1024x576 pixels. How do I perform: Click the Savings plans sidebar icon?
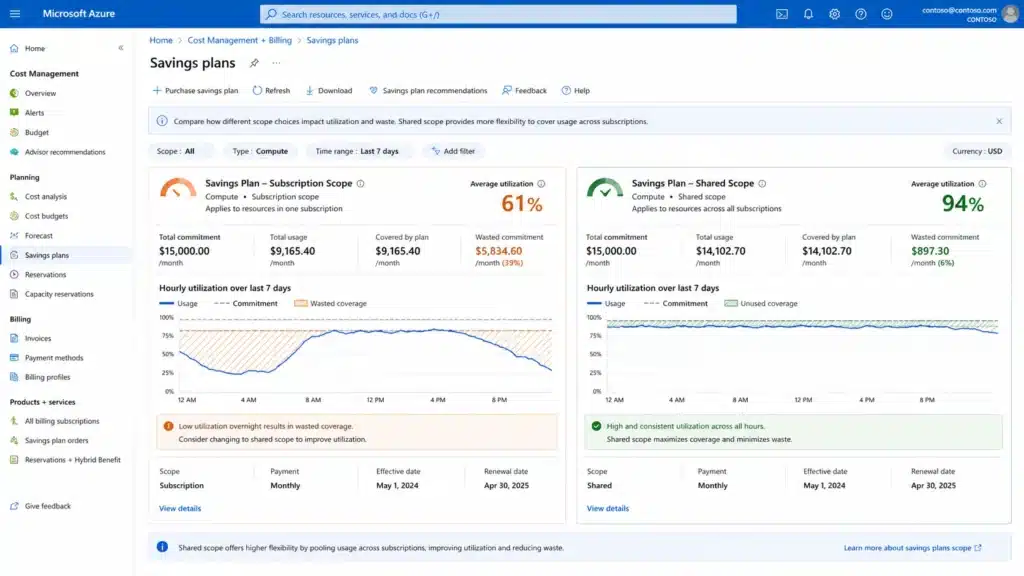coord(14,255)
